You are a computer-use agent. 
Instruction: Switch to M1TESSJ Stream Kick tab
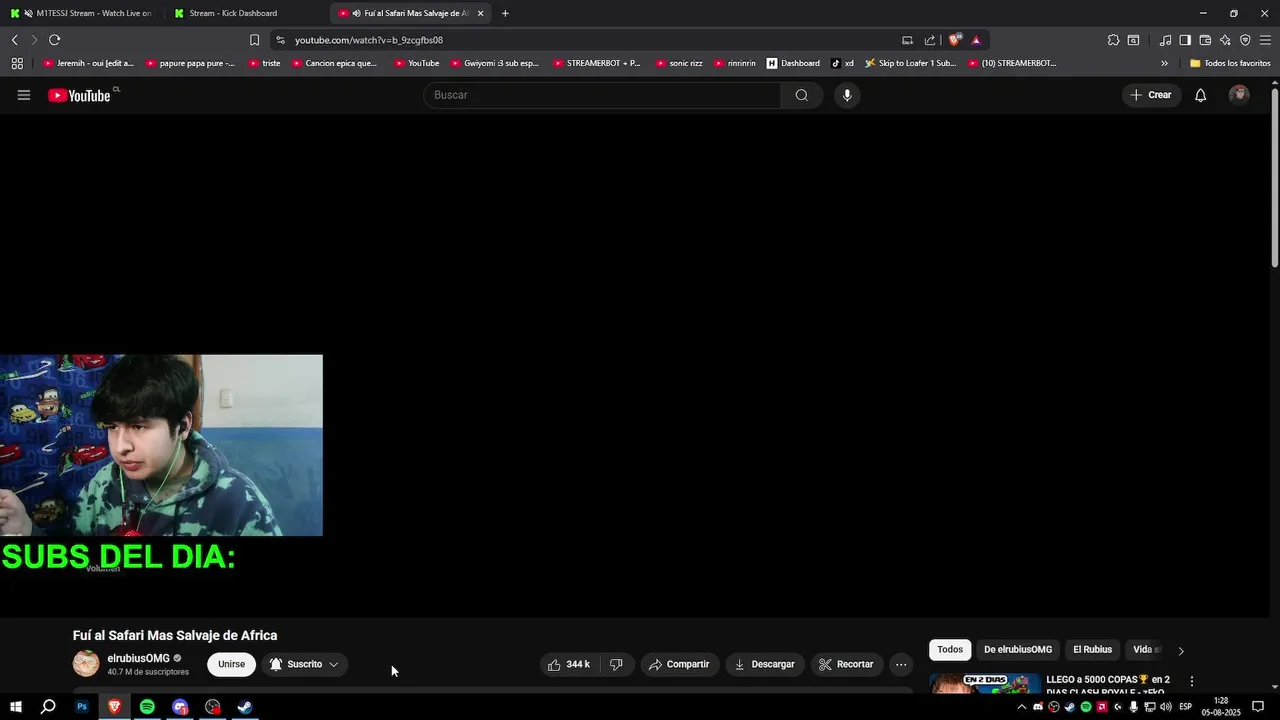83,13
